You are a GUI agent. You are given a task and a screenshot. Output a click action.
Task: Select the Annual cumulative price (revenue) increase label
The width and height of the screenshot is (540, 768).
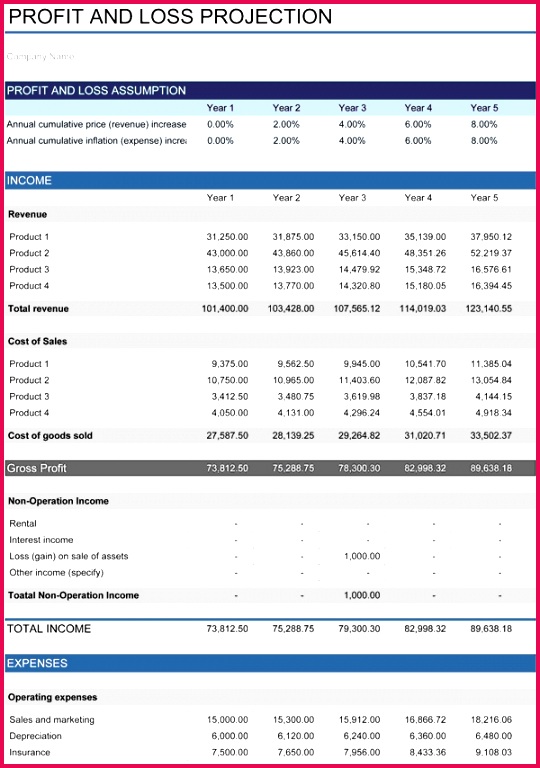coord(97,124)
